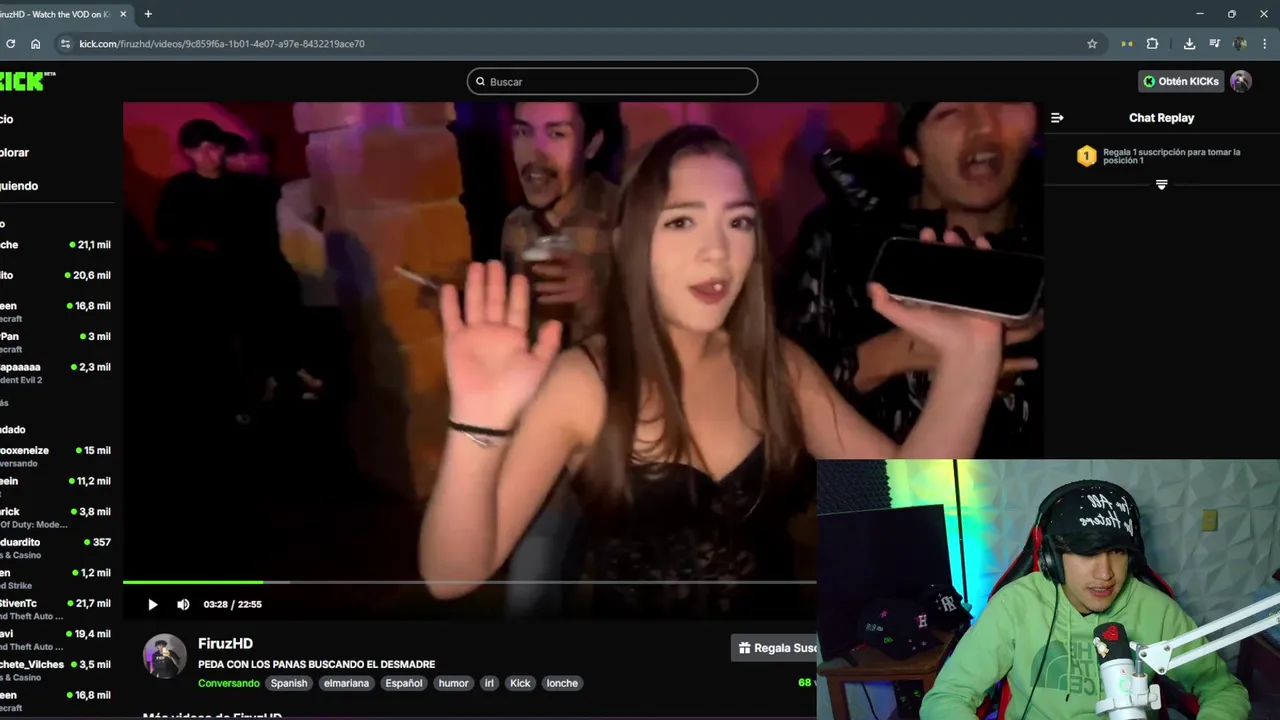1280x720 pixels.
Task: Play the paused VOD video
Action: tap(152, 604)
